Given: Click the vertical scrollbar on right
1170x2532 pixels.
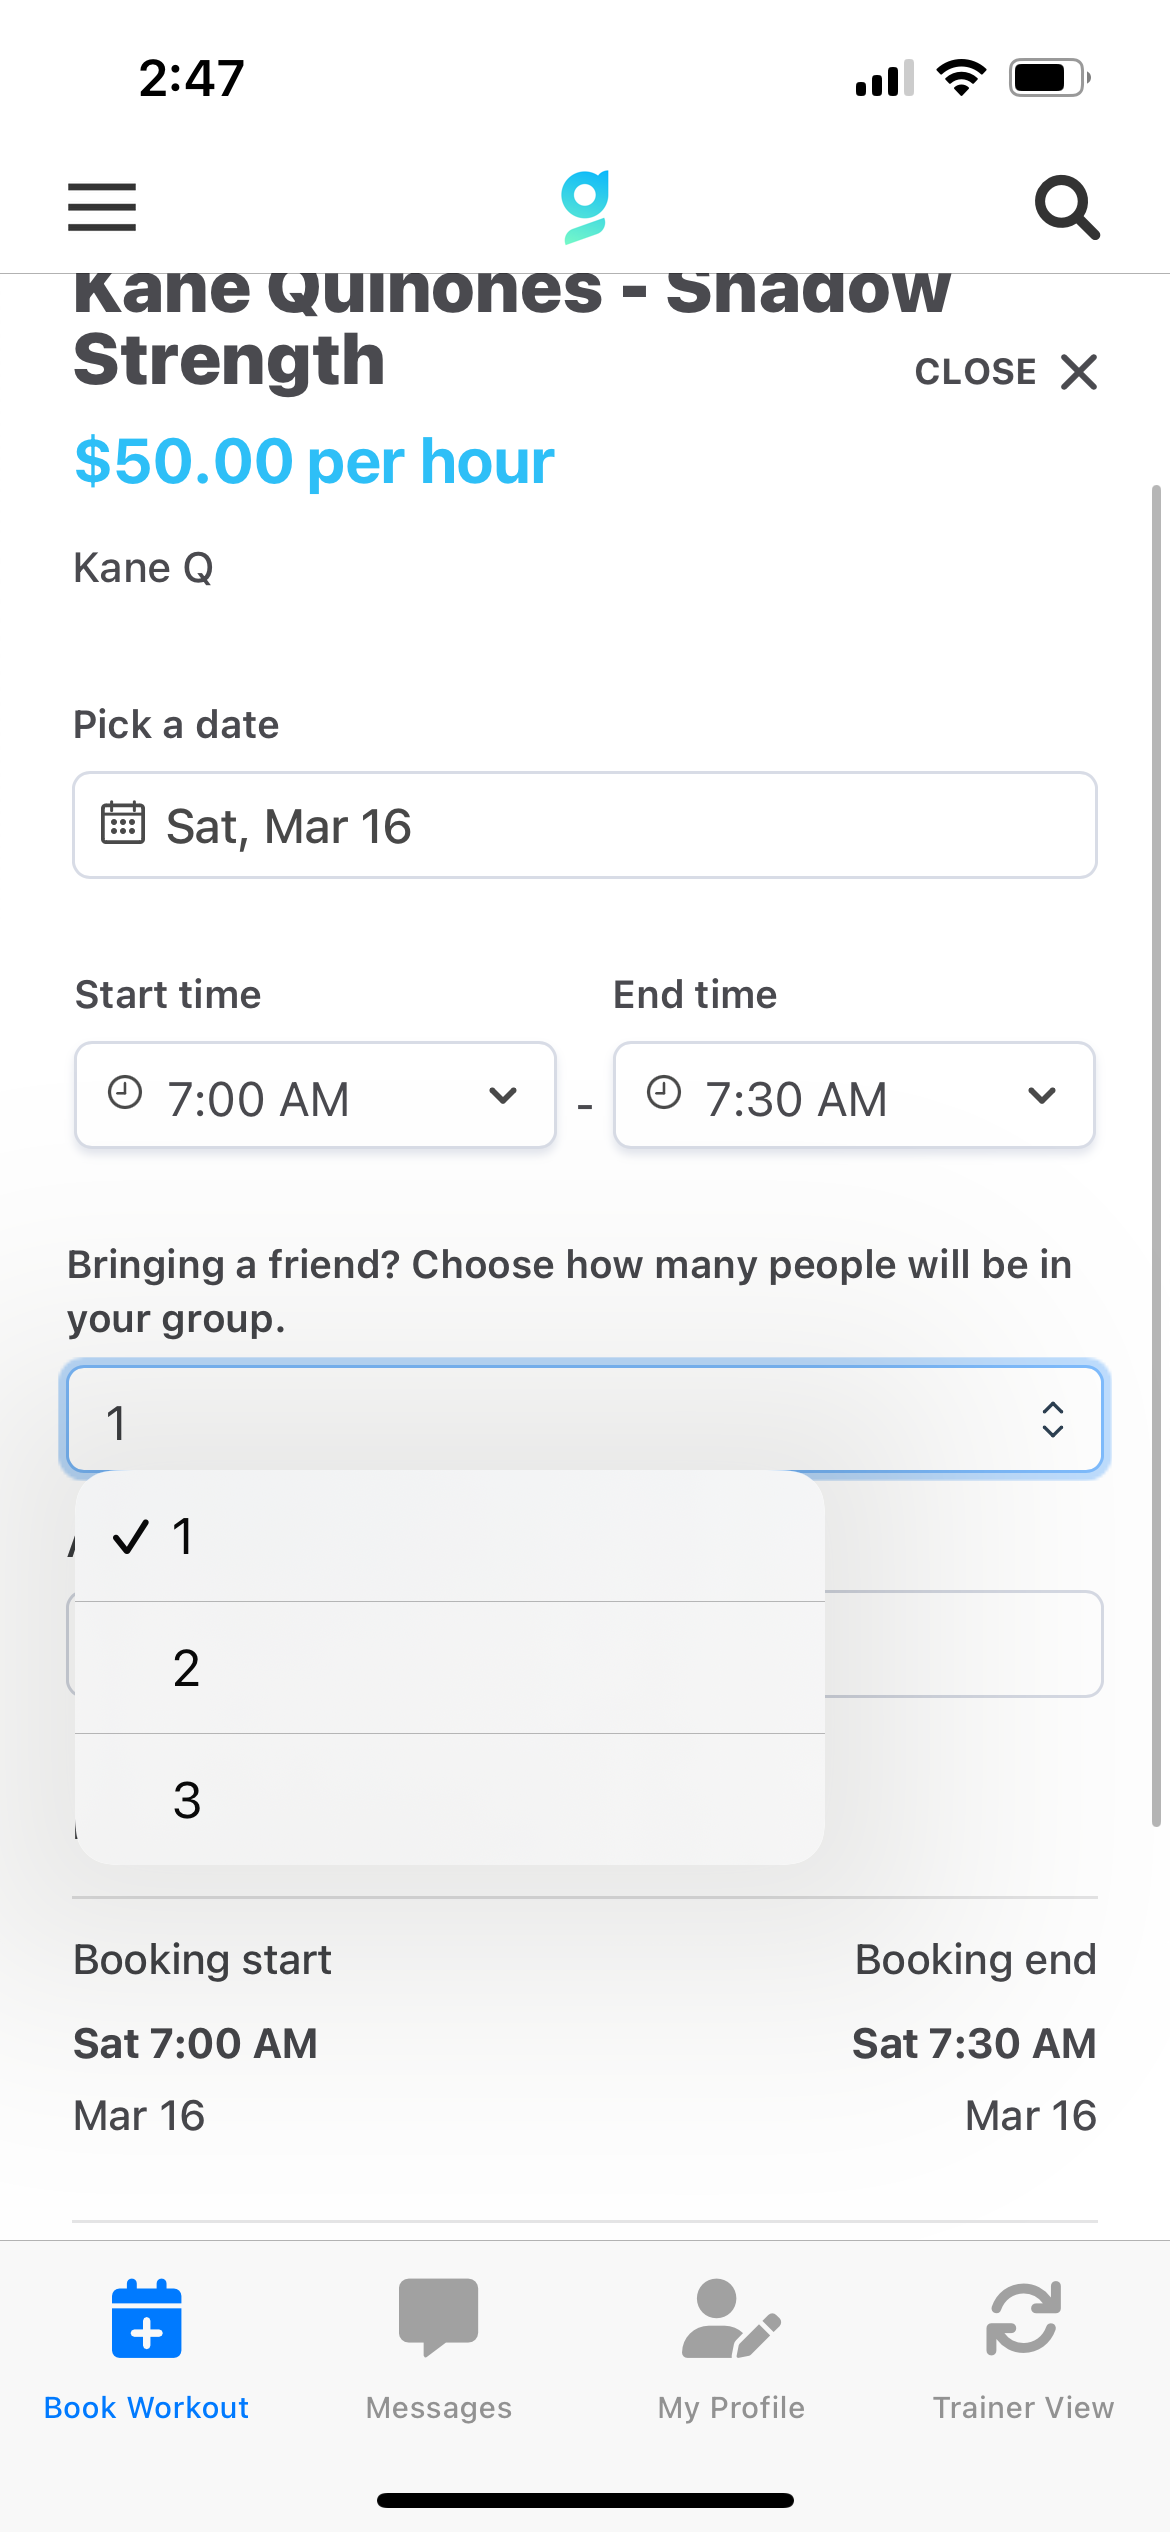Looking at the screenshot, I should click(x=1156, y=1155).
